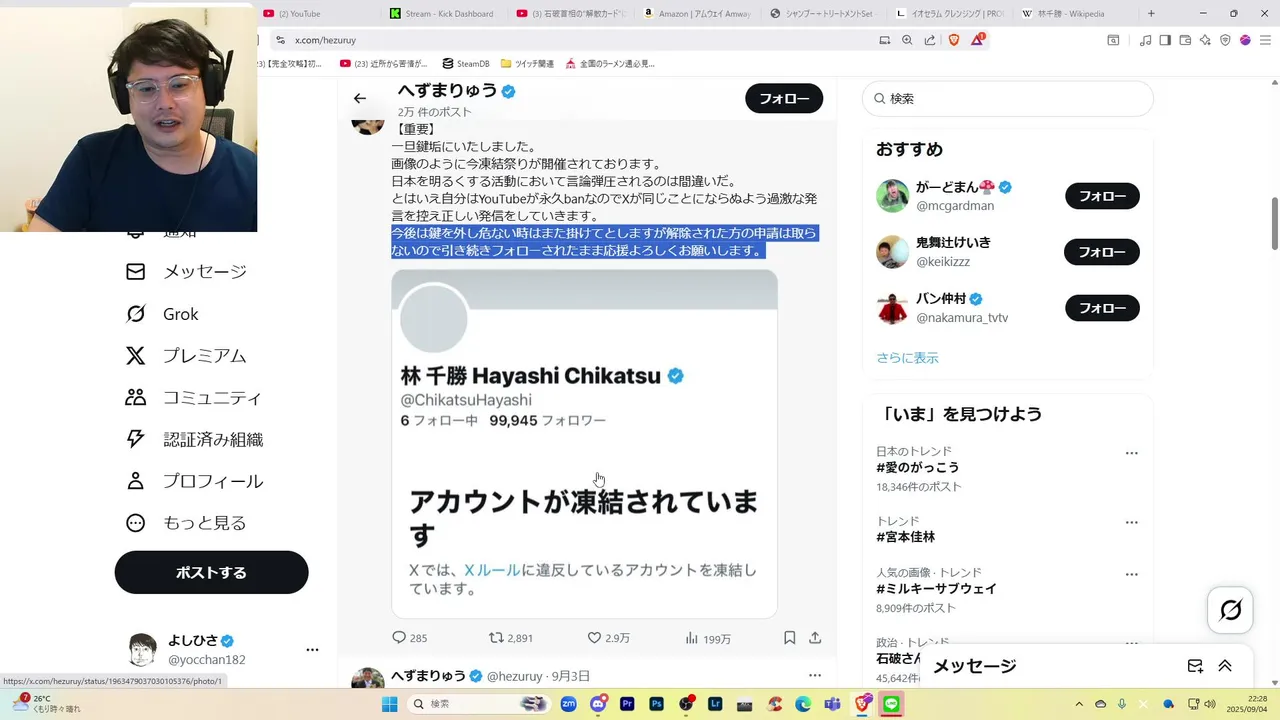Screen dimensions: 1280x720
Task: Click the page vertical scrollbar
Action: tap(1274, 225)
